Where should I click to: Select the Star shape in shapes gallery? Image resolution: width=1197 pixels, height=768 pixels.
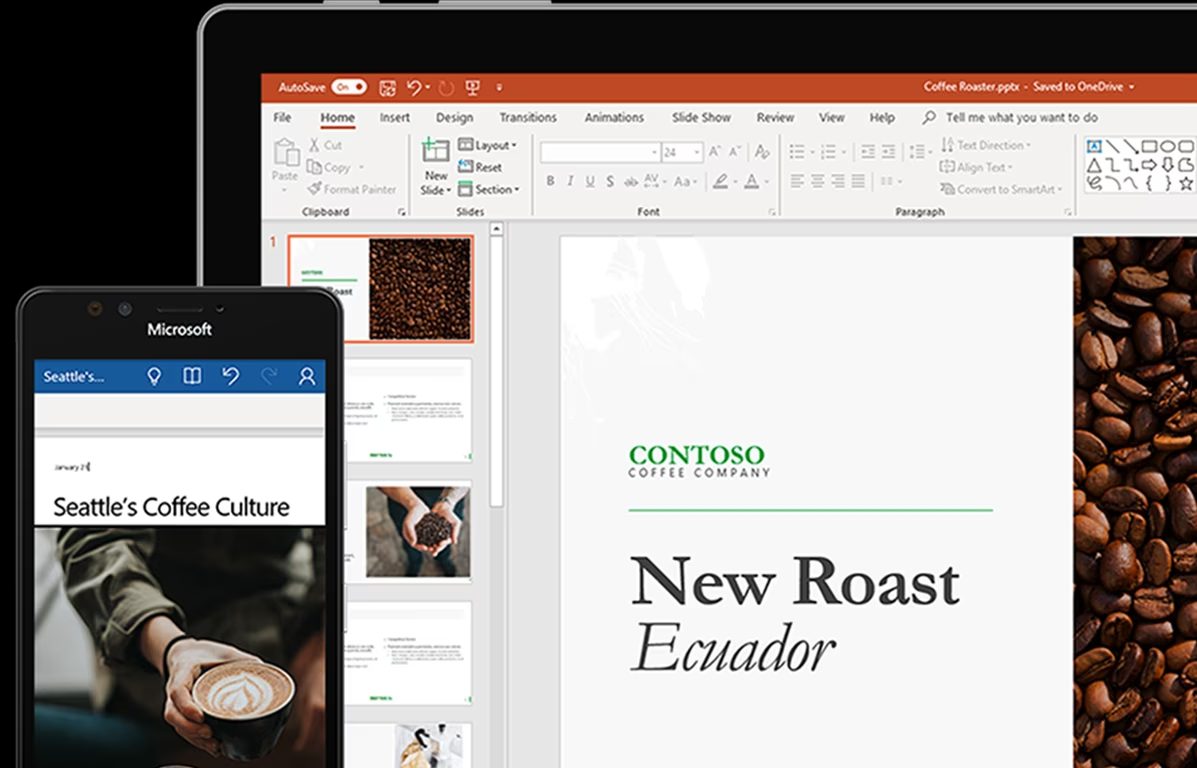pos(1186,183)
